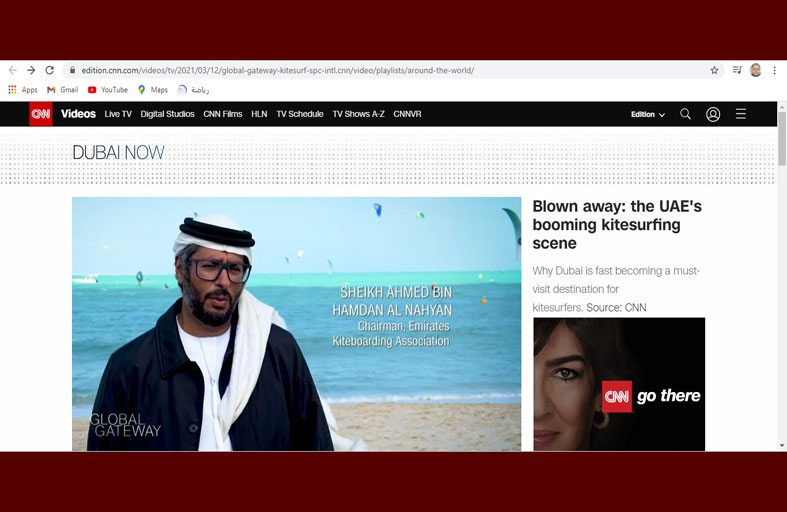Screen dimensions: 787x512
Task: Open the Gmail bookmark
Action: [x=62, y=90]
